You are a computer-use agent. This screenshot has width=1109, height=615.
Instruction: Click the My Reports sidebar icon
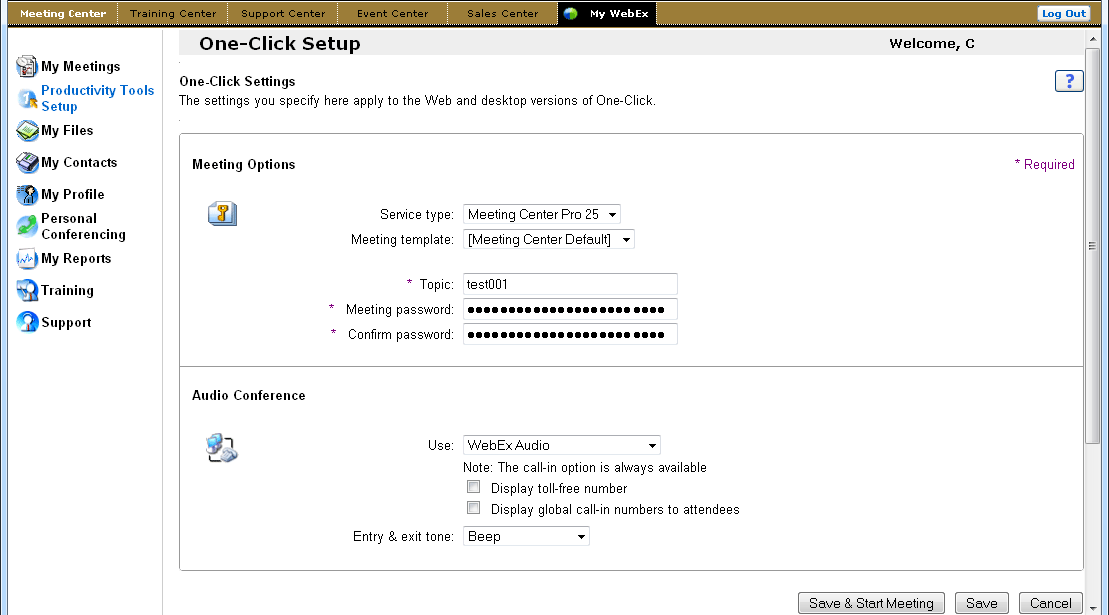tap(27, 259)
